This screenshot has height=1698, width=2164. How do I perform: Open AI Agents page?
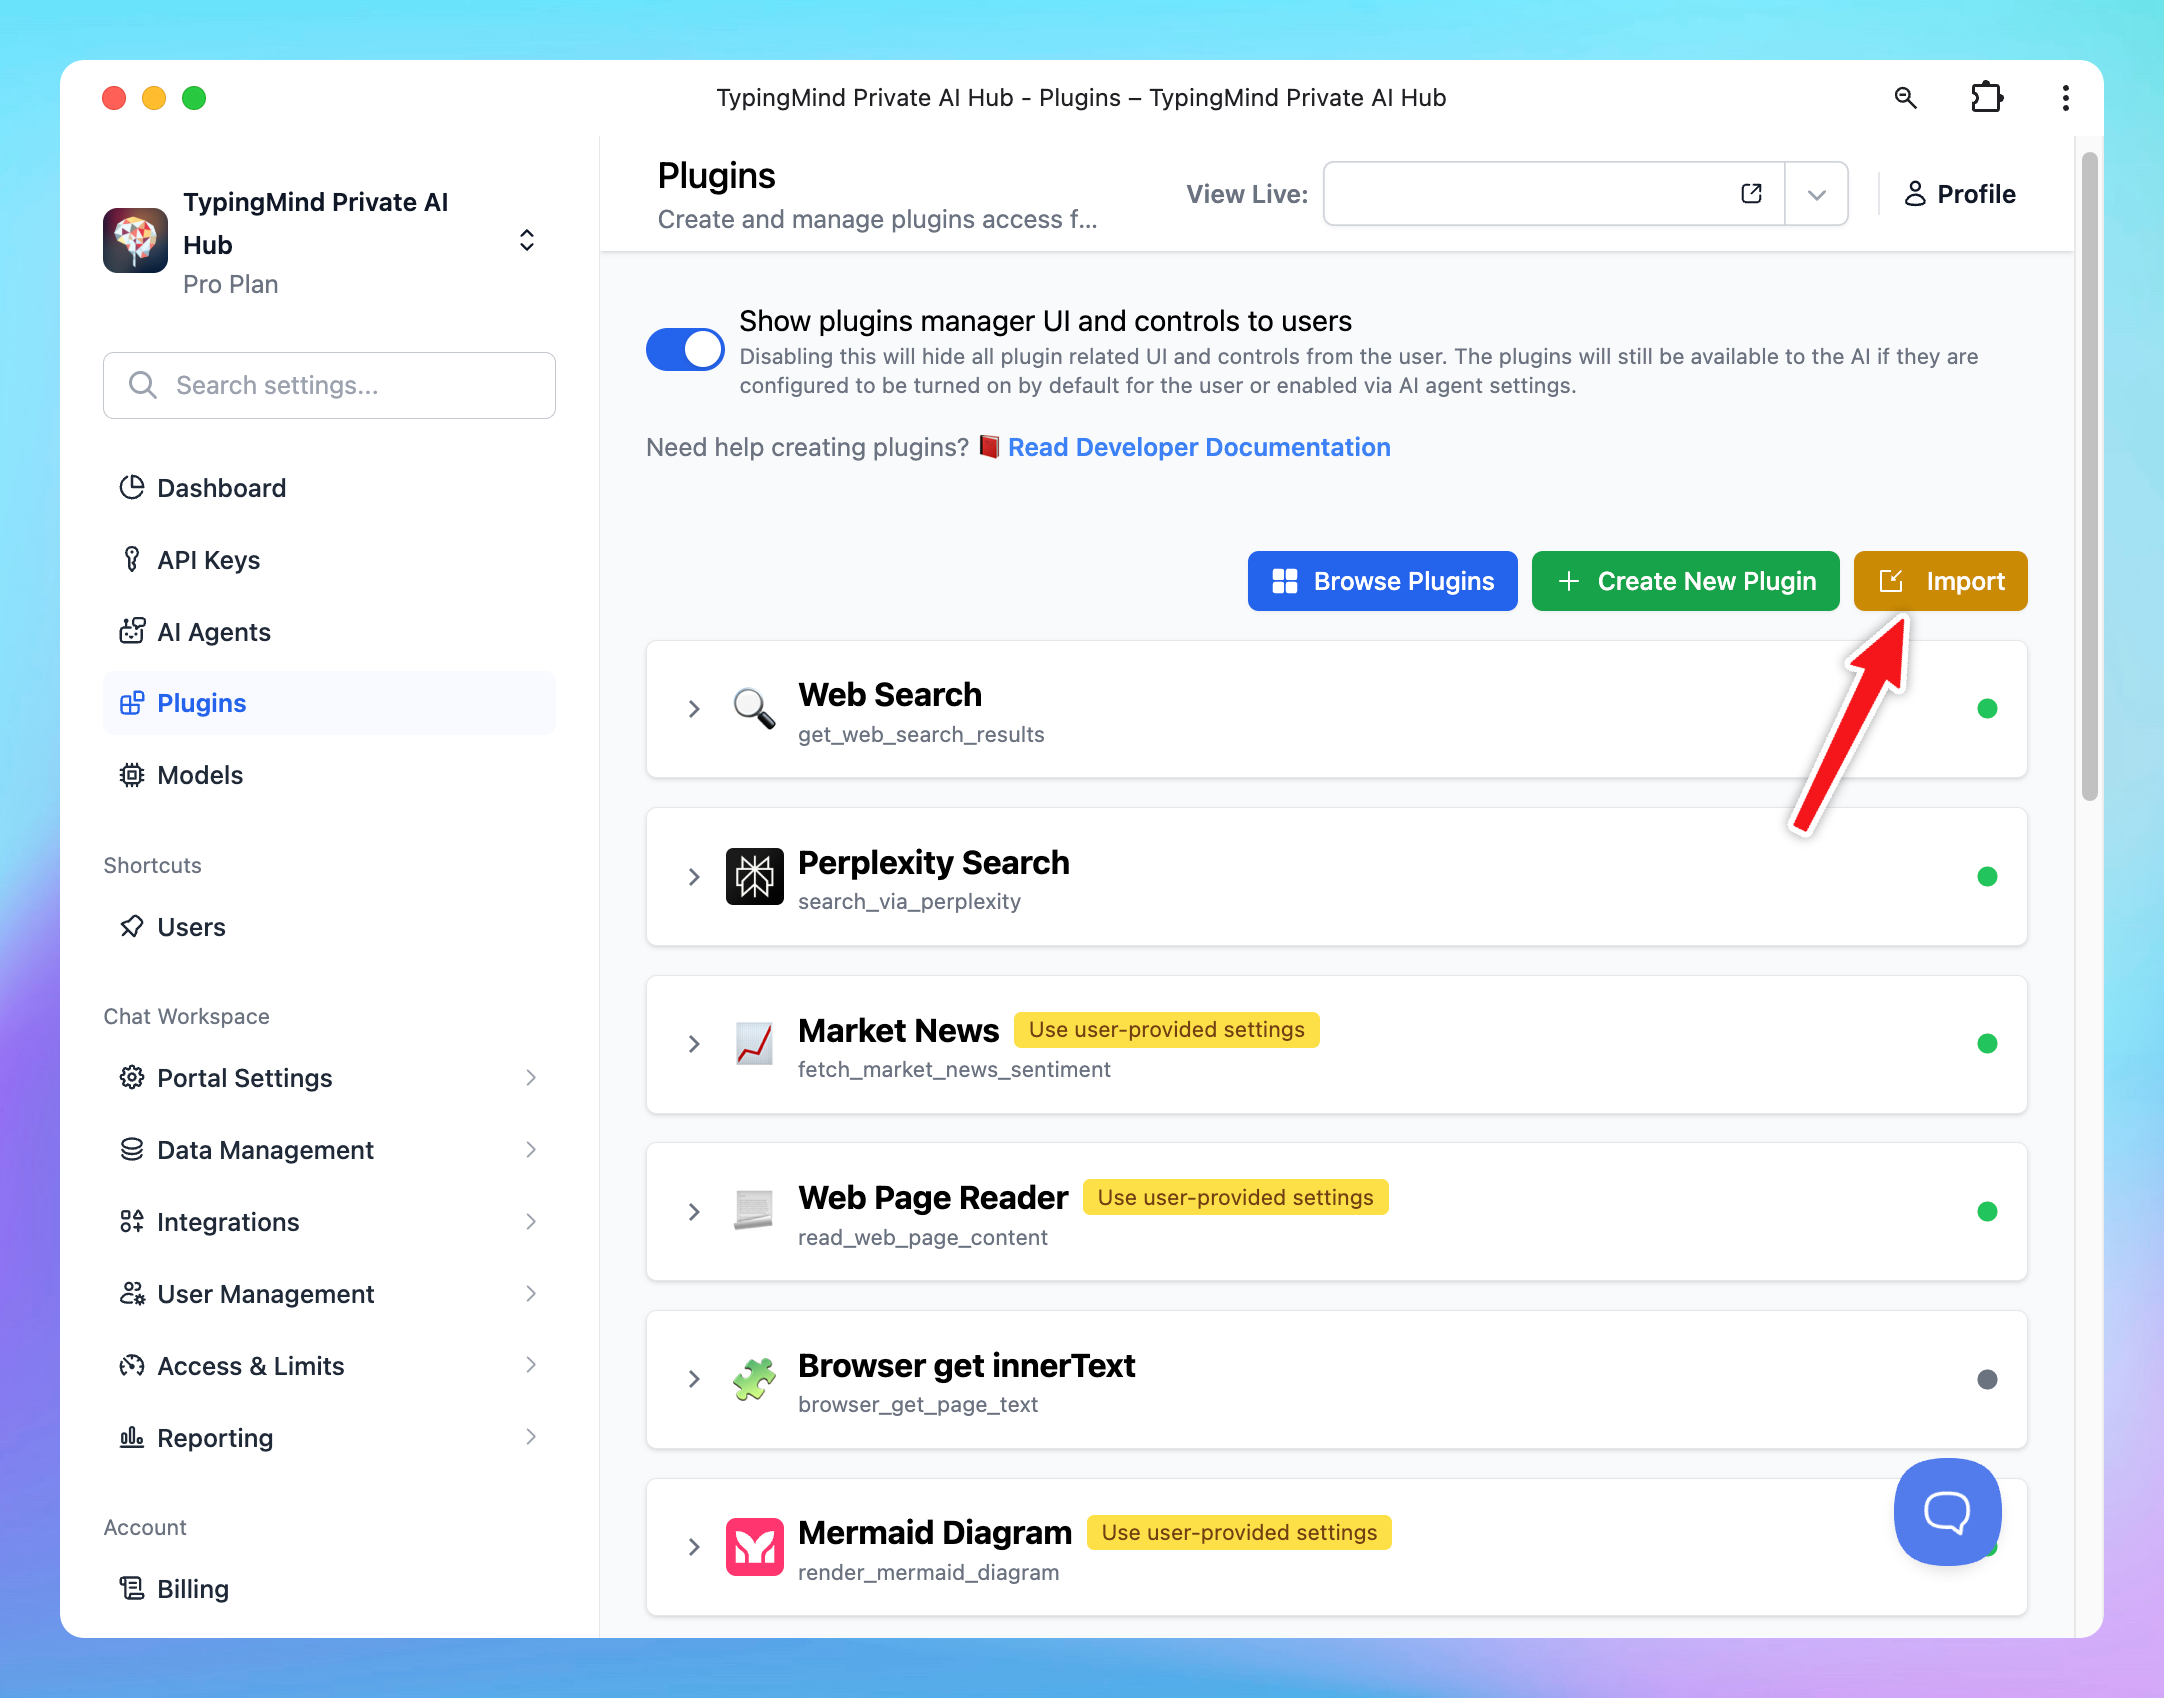329,632
